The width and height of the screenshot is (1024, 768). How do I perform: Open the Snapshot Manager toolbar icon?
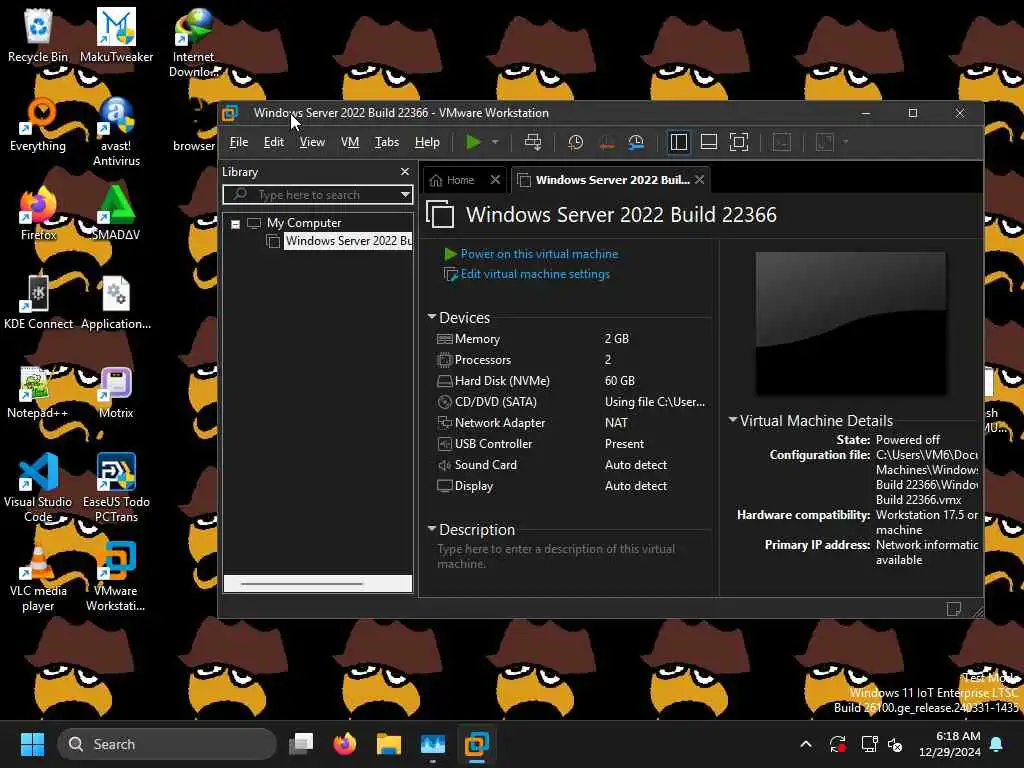click(x=636, y=142)
